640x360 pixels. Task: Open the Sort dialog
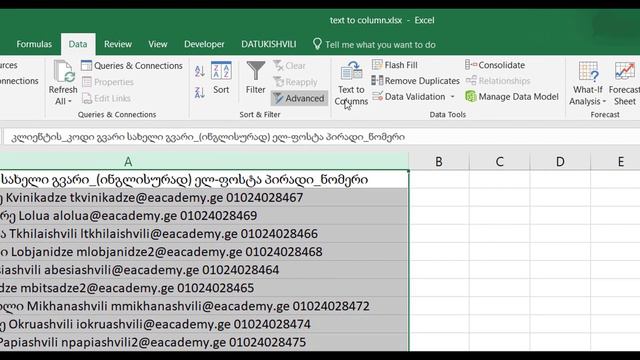[221, 78]
